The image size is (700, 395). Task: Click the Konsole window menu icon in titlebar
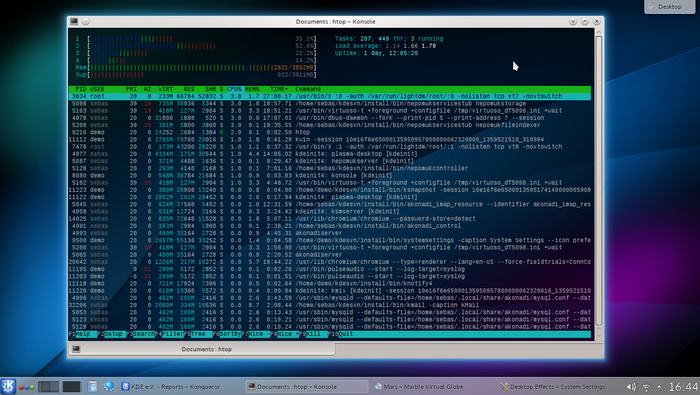74,21
